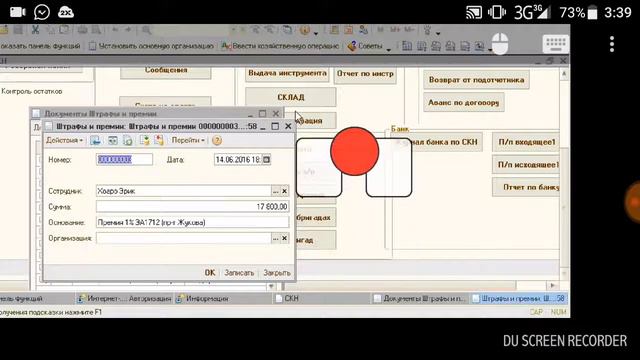This screenshot has width=640, height=360.
Task: Open Выдача инструмента
Action: (287, 74)
